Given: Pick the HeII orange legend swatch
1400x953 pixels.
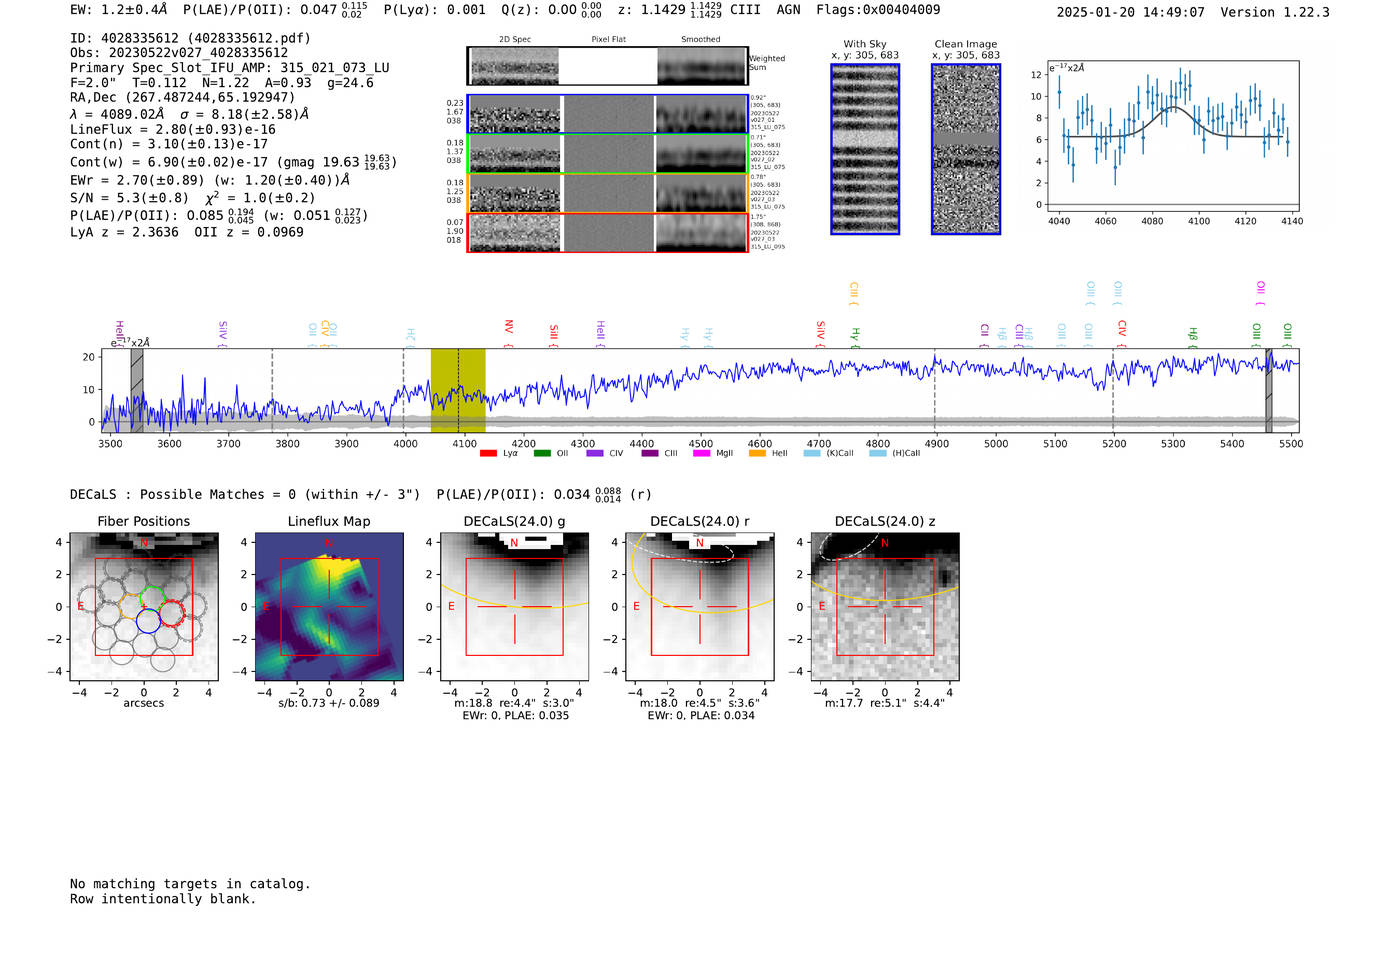Looking at the screenshot, I should pos(757,453).
